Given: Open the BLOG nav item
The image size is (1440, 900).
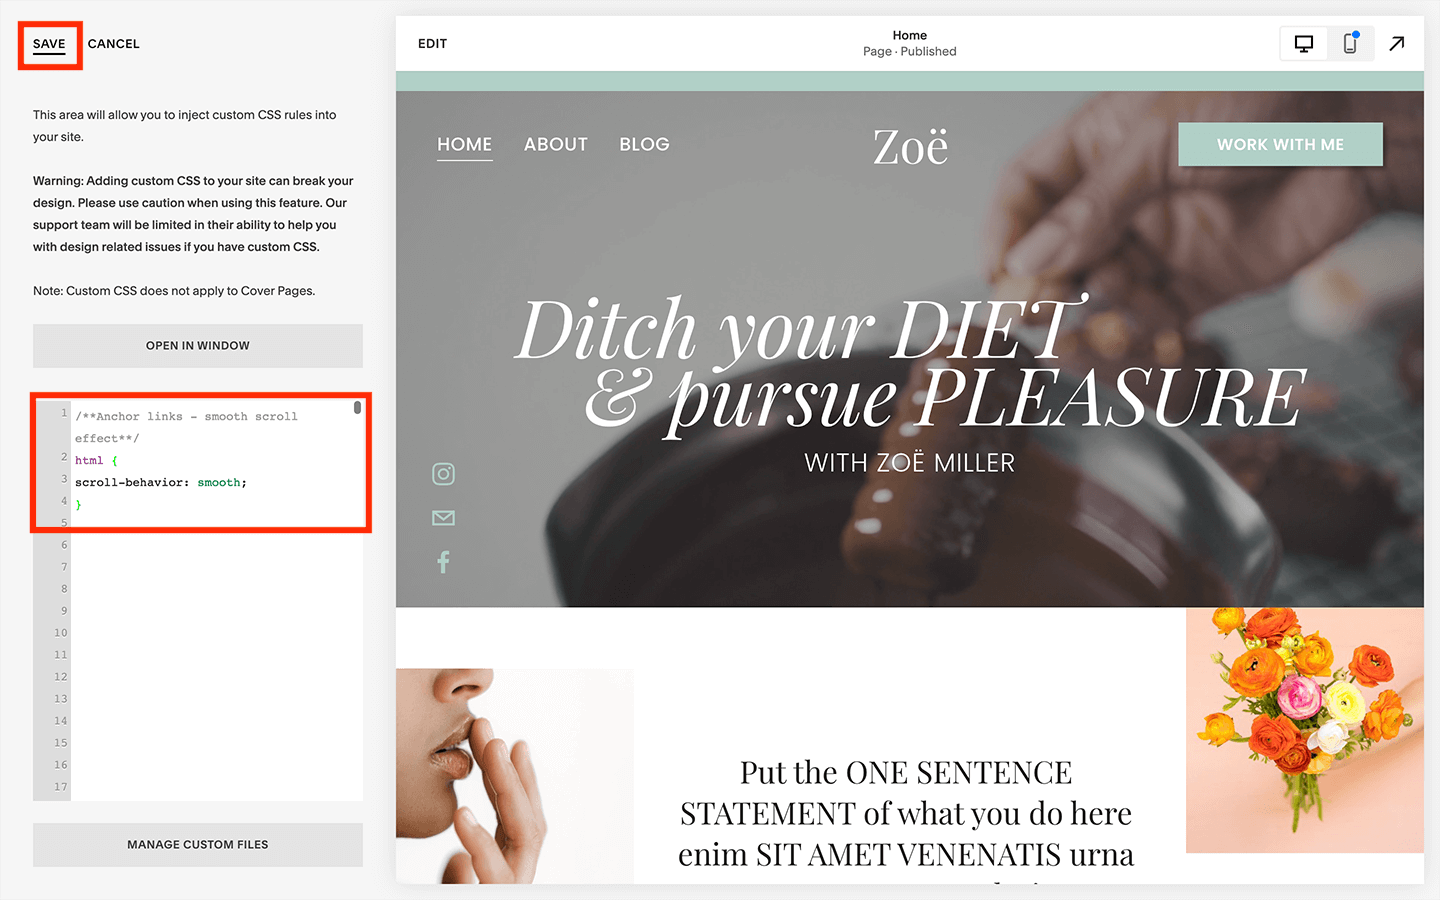Looking at the screenshot, I should click(x=644, y=145).
